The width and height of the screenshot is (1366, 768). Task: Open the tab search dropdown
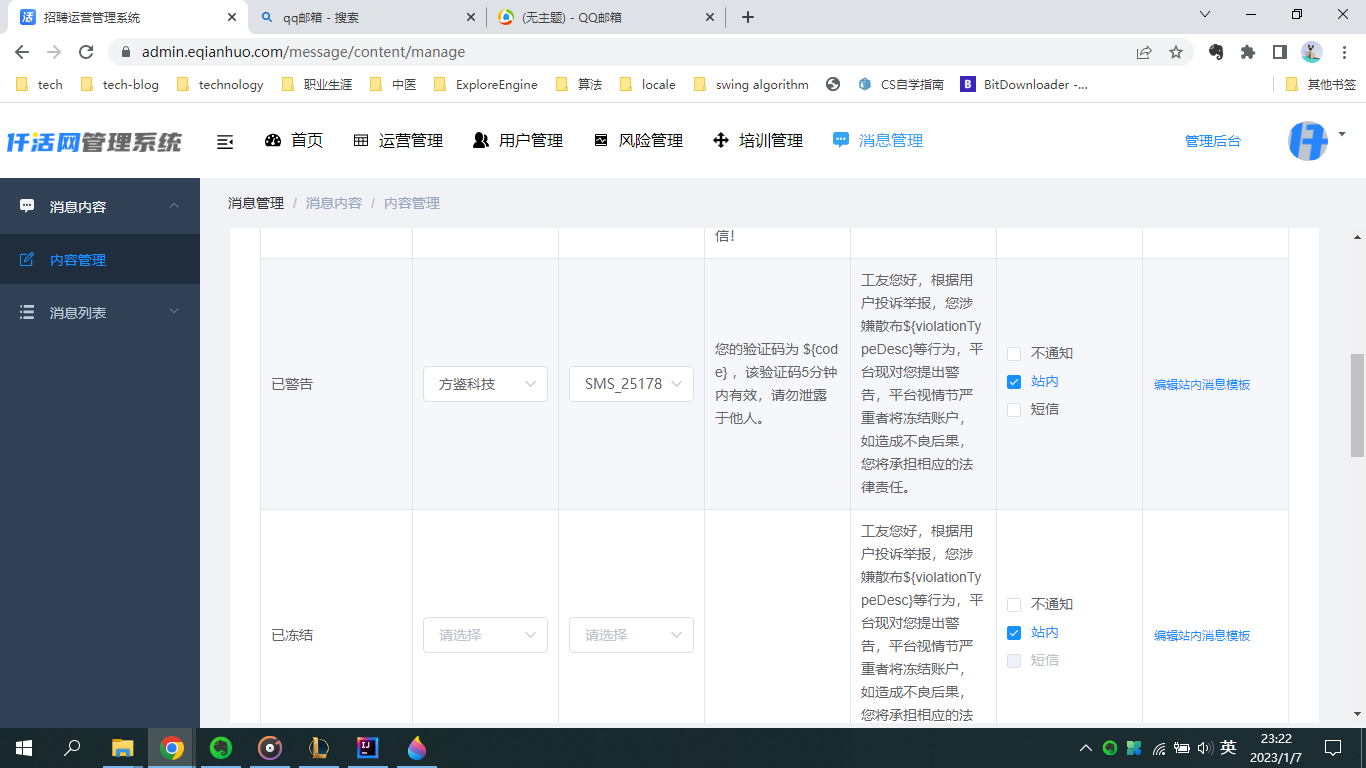click(x=1204, y=15)
